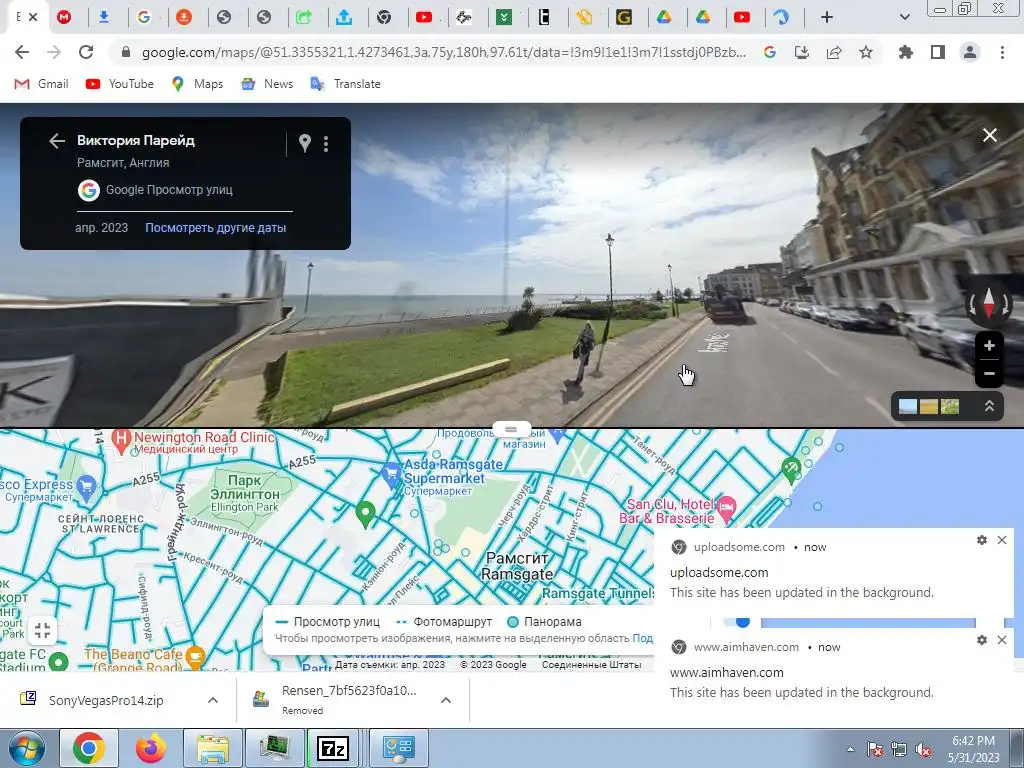Click the Парк Эллингтон label on map
Viewport: 1024px width, 768px height.
(245, 487)
